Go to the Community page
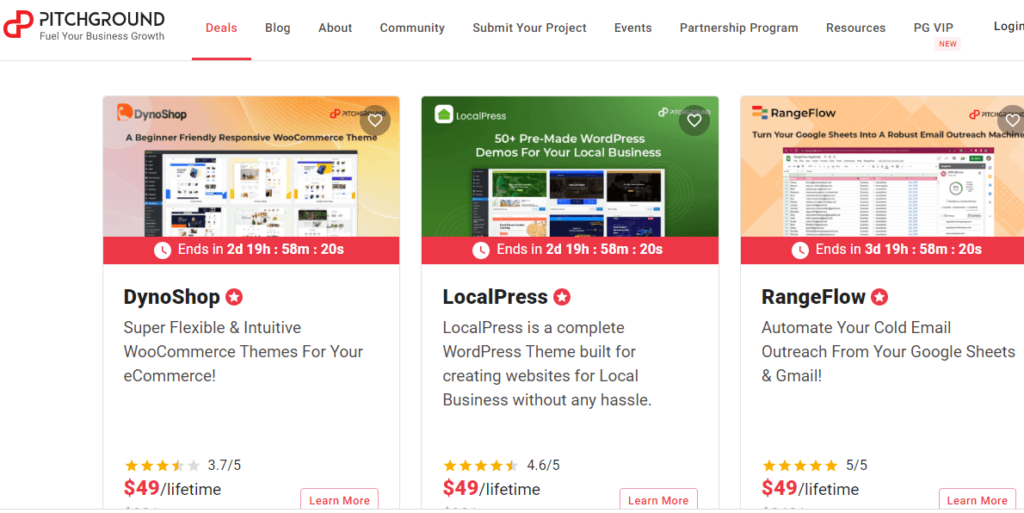The height and width of the screenshot is (513, 1024). tap(412, 28)
